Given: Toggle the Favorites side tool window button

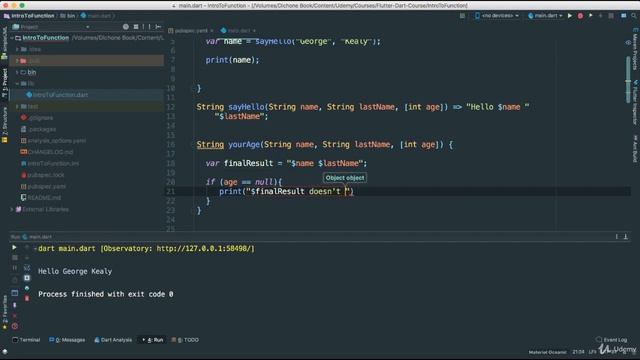Looking at the screenshot, I should (4, 312).
